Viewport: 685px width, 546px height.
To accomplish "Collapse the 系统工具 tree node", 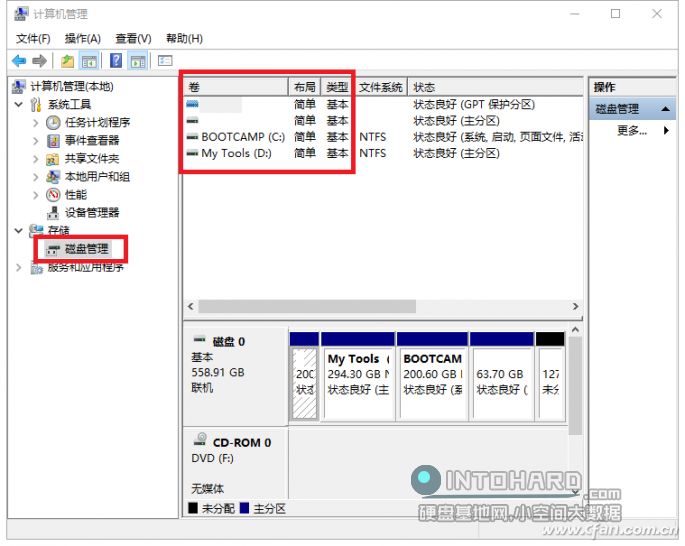I will [19, 105].
